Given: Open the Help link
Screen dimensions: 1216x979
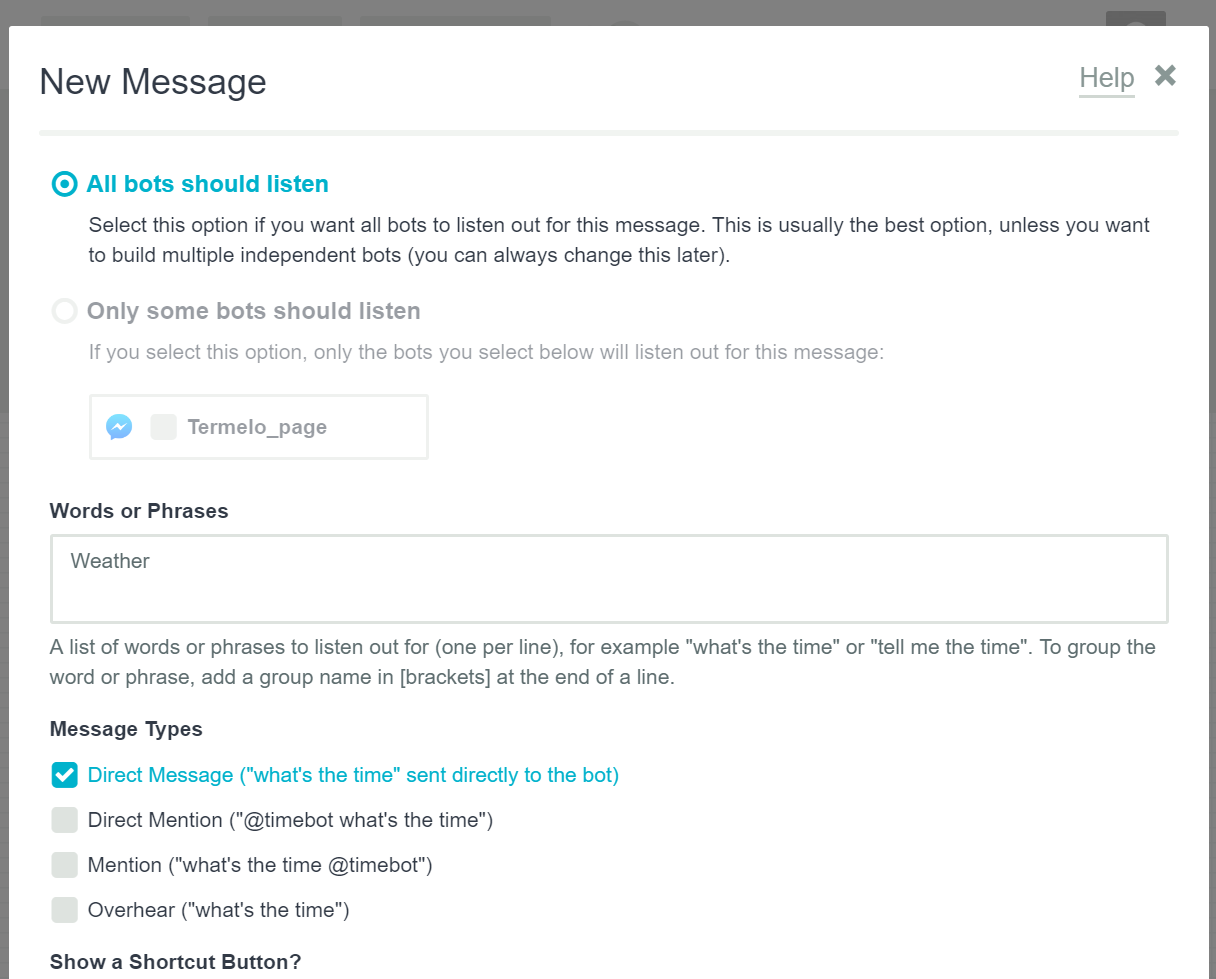Looking at the screenshot, I should 1107,78.
